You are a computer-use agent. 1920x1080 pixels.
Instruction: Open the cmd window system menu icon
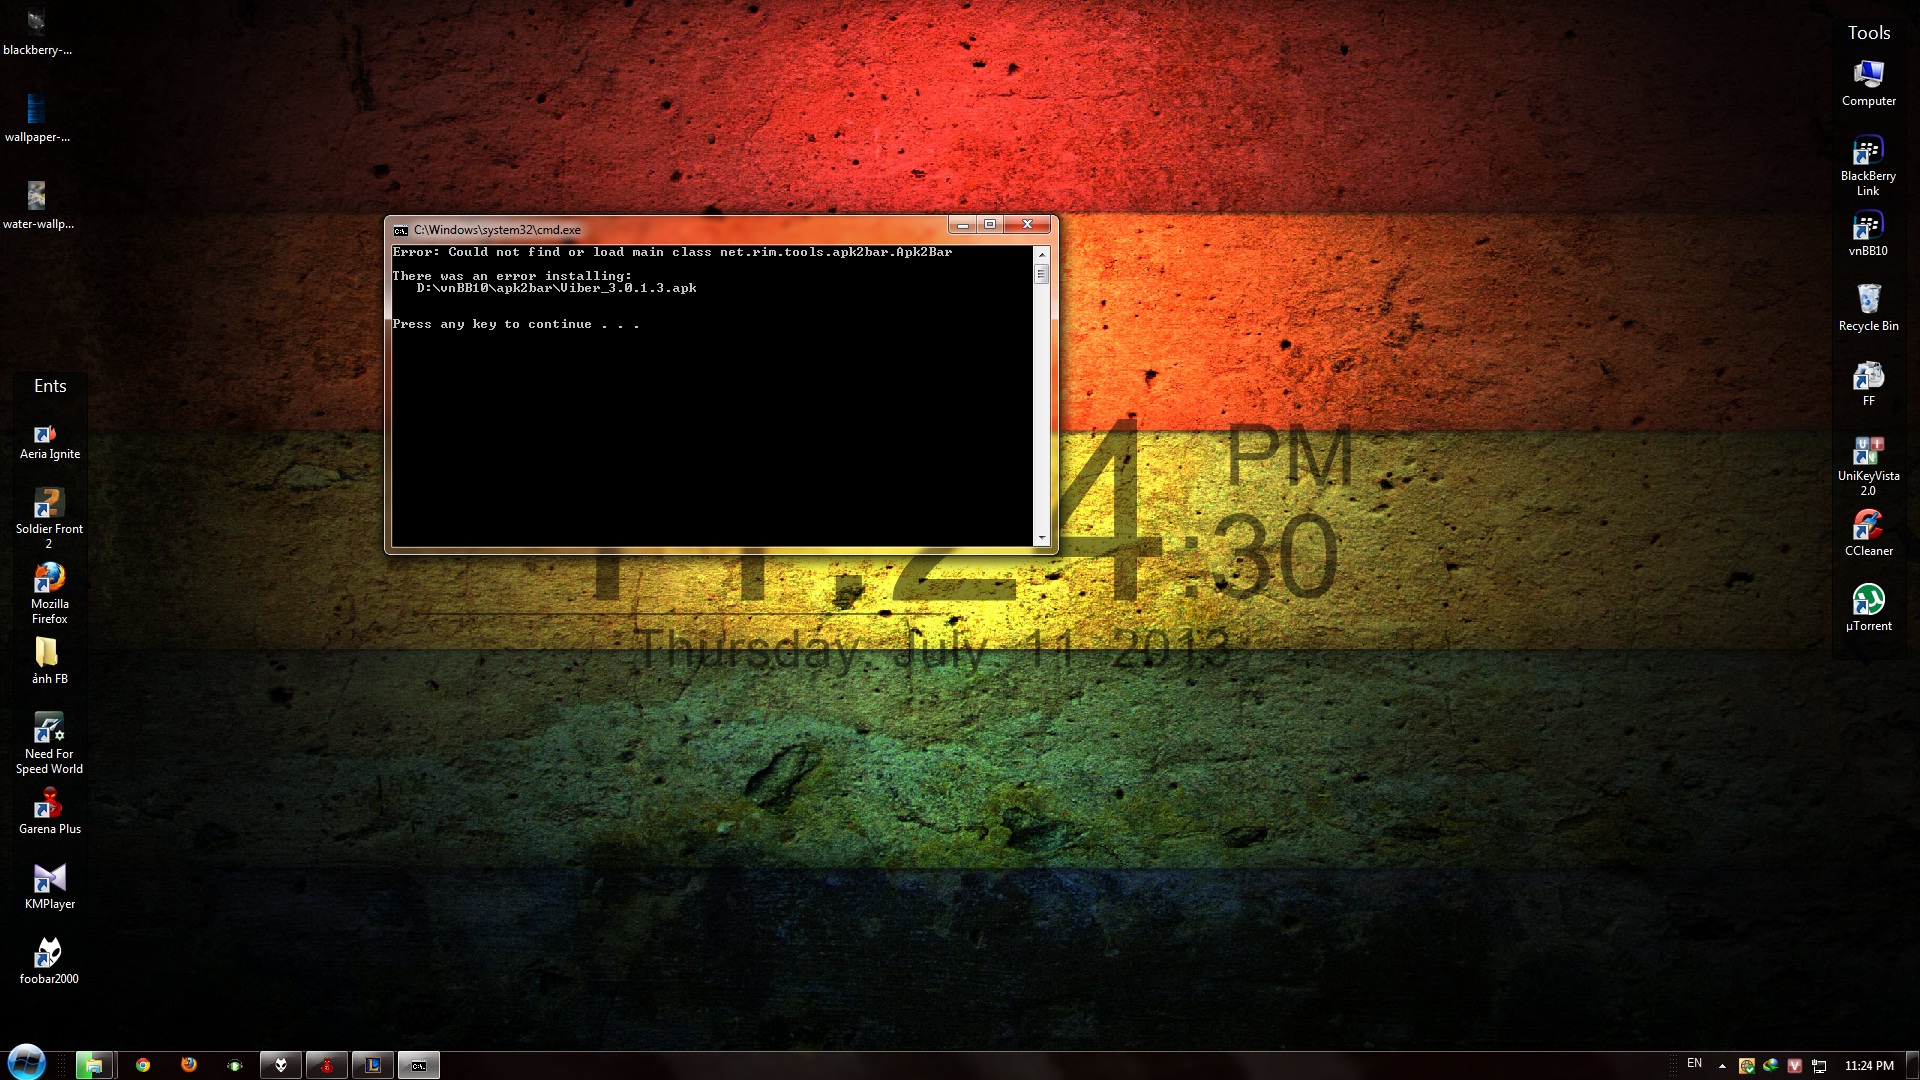(x=401, y=230)
